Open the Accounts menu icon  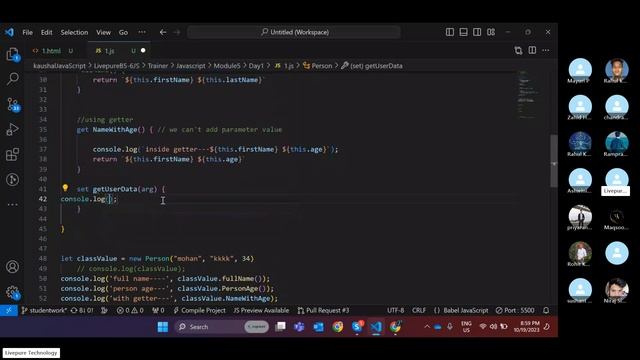12,267
